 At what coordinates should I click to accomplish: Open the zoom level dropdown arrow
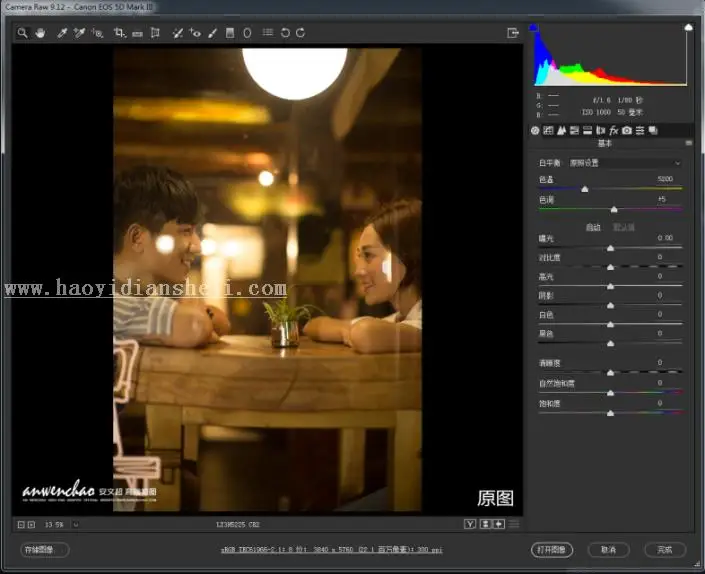click(x=76, y=525)
